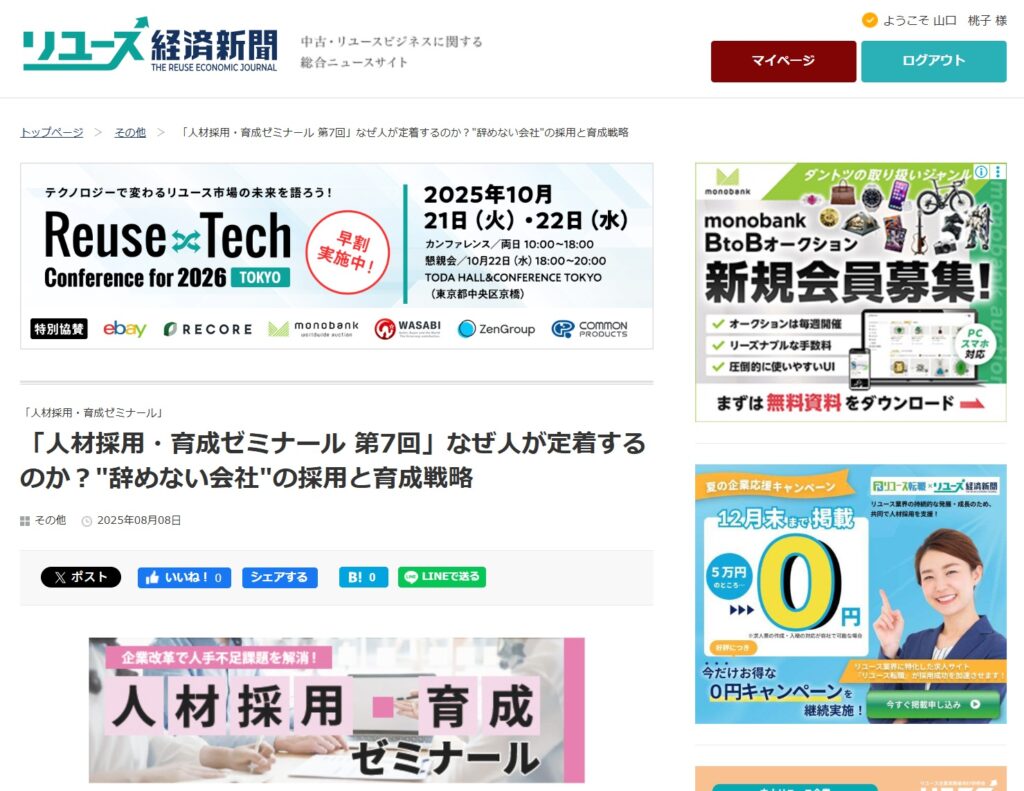1024x791 pixels.
Task: Share article with LINEで送る button
Action: tap(442, 577)
